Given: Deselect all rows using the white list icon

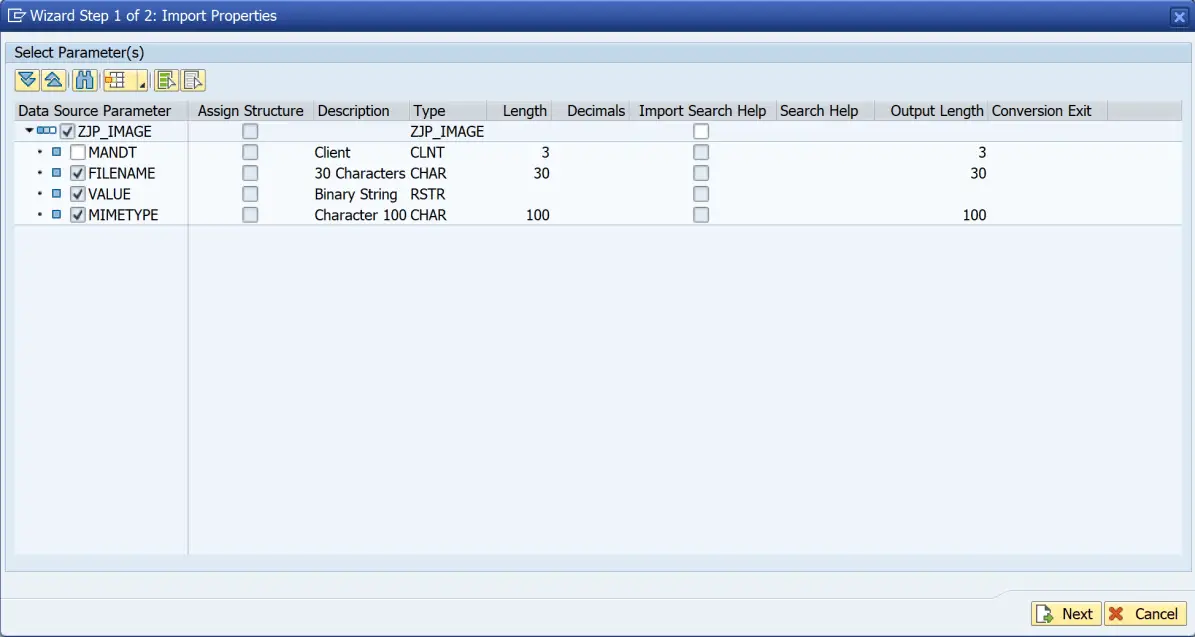Looking at the screenshot, I should (x=193, y=79).
